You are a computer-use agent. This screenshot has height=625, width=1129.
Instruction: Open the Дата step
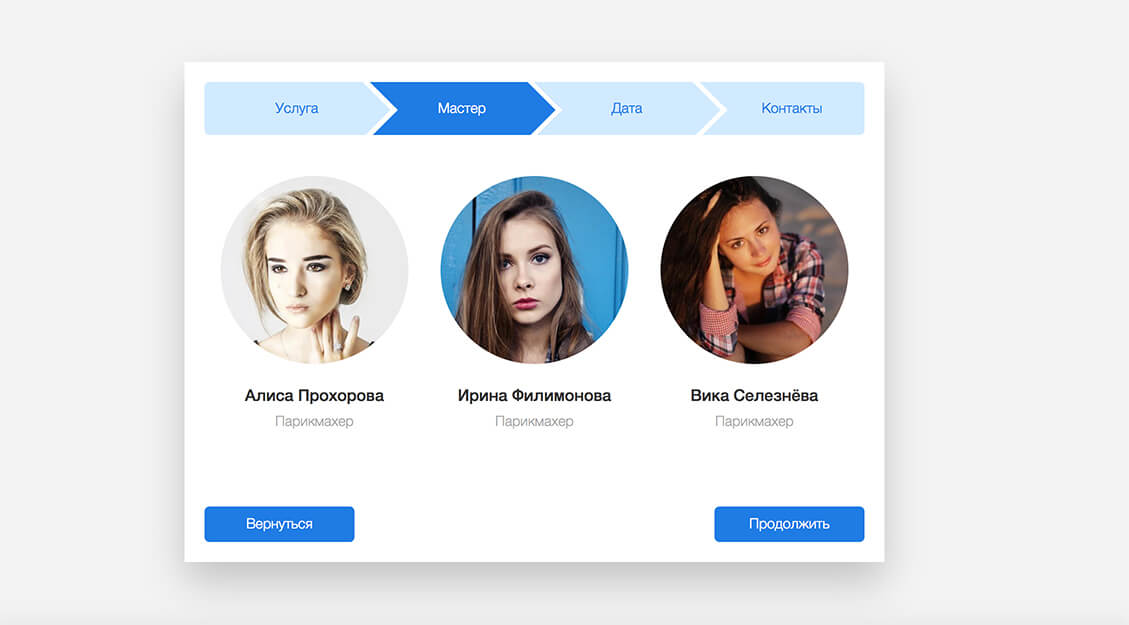pos(626,109)
